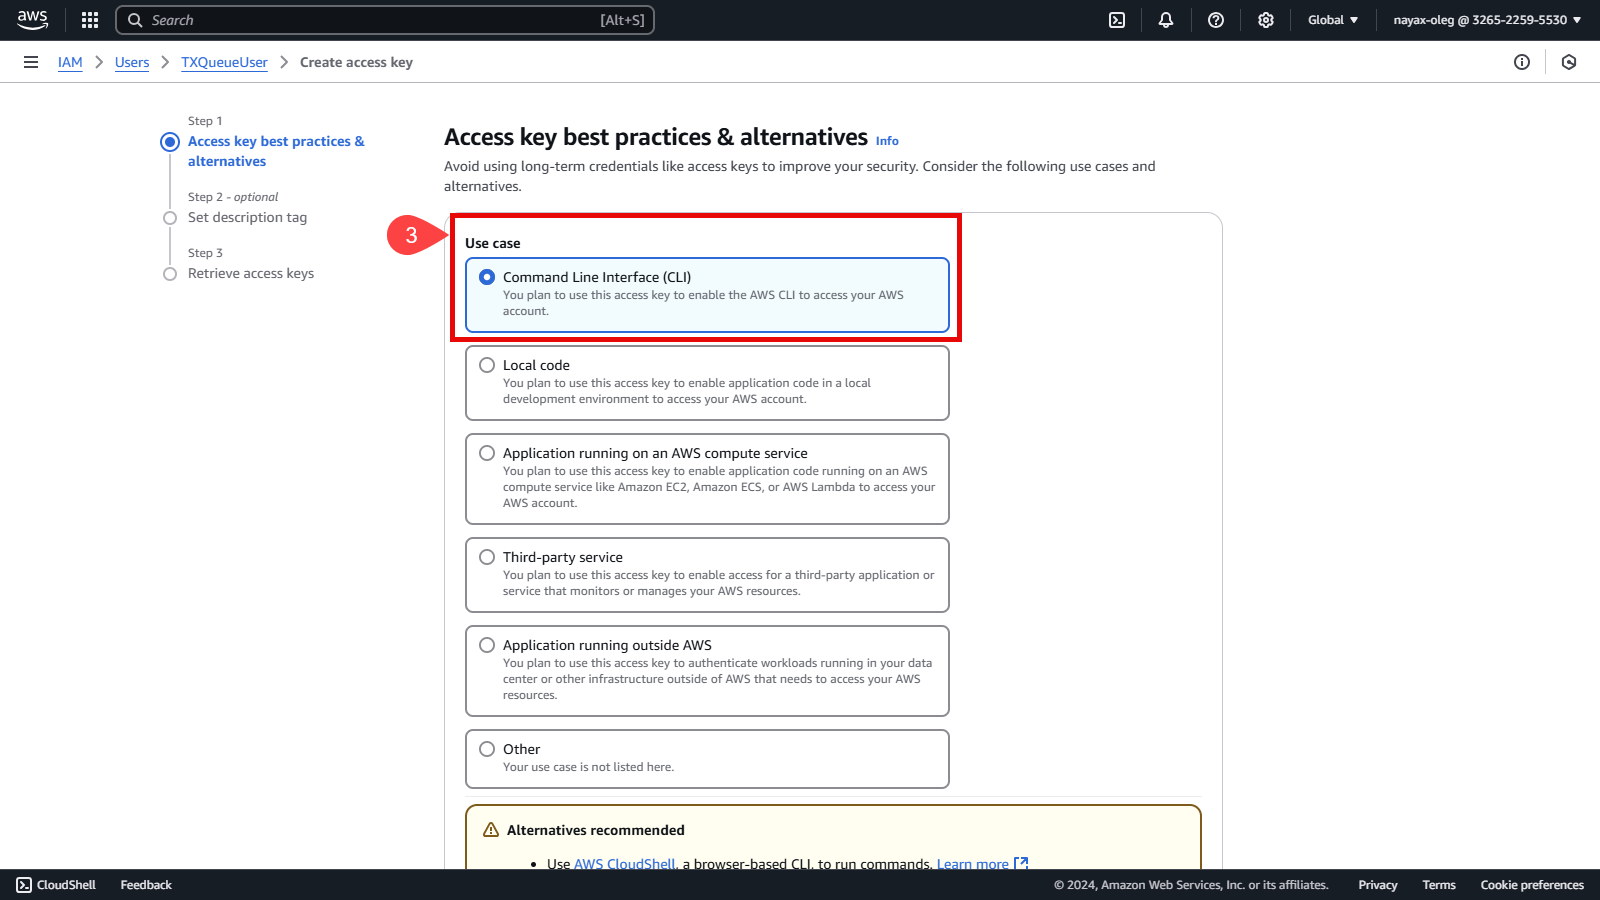Screen dimensions: 1600x900
Task: Launch CloudShell from top bar icon
Action: click(x=1117, y=20)
